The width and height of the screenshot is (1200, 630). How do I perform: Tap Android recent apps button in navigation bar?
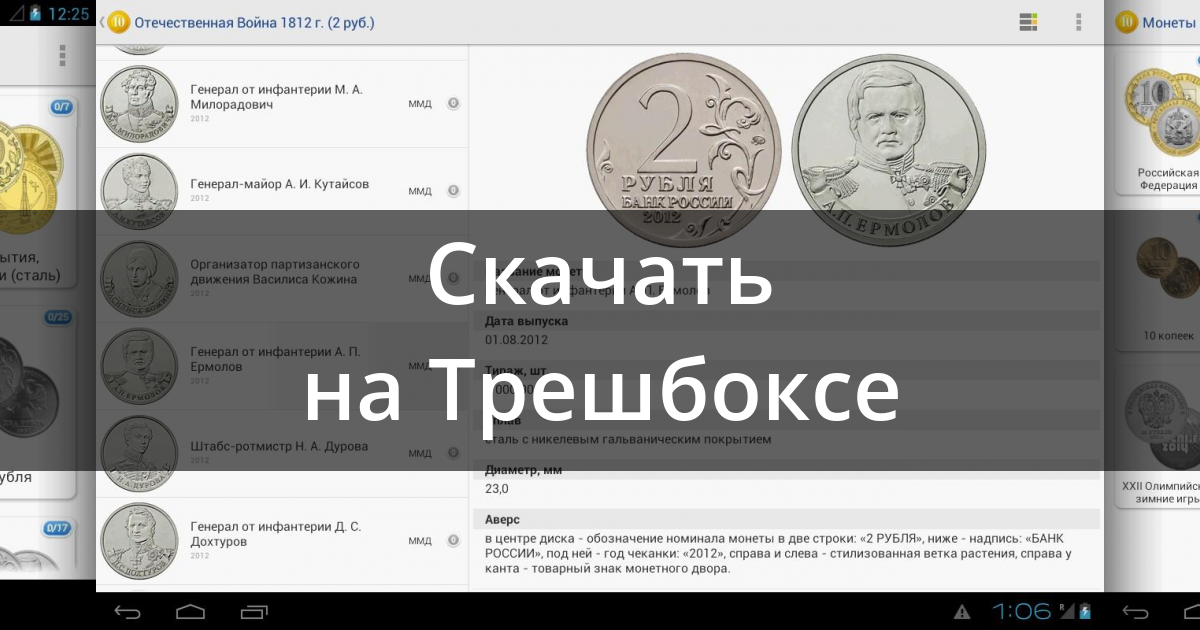(254, 611)
